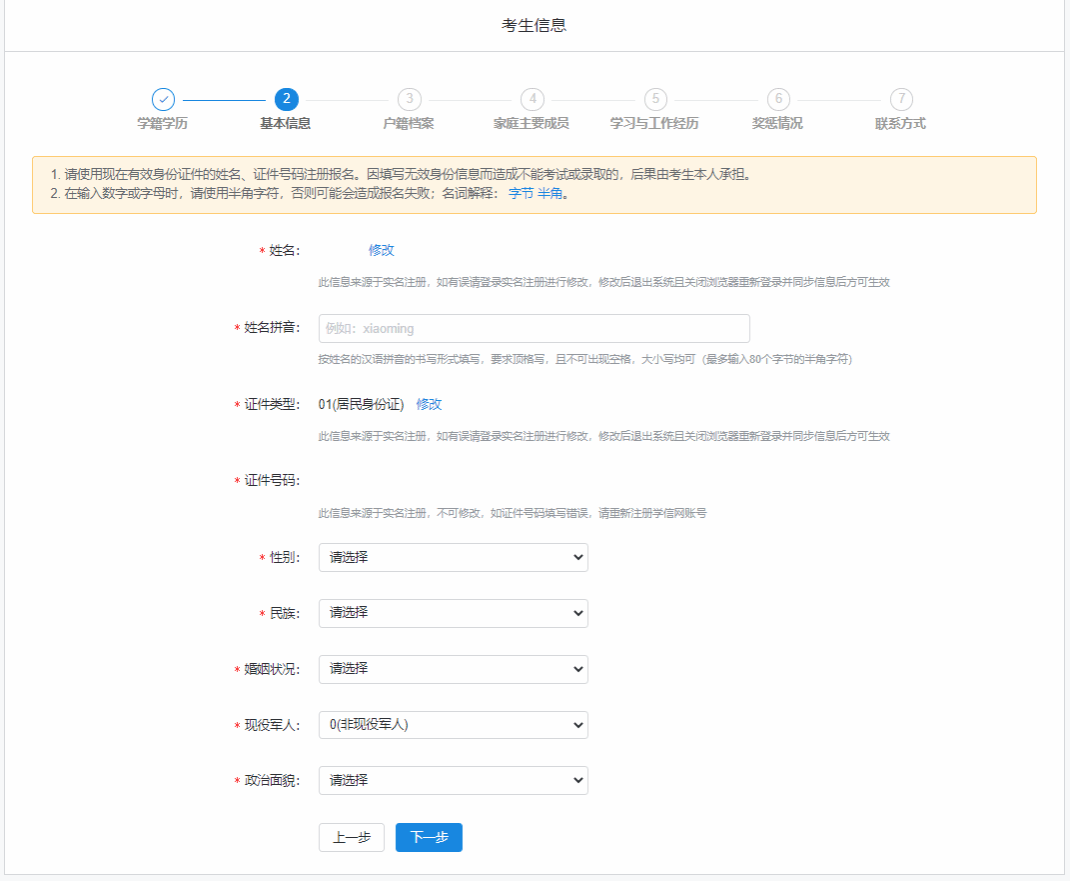Select step 4 家庭主要成员 circle
This screenshot has width=1070, height=881.
tap(532, 99)
